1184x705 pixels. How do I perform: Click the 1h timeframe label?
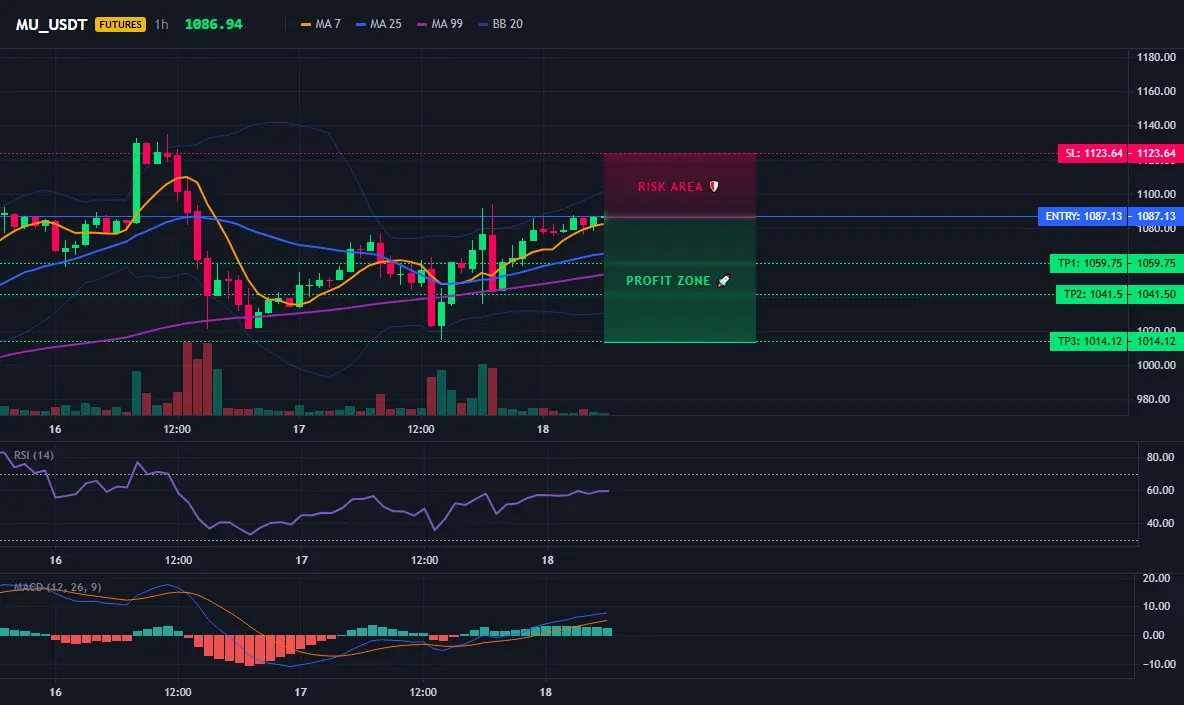click(x=162, y=24)
